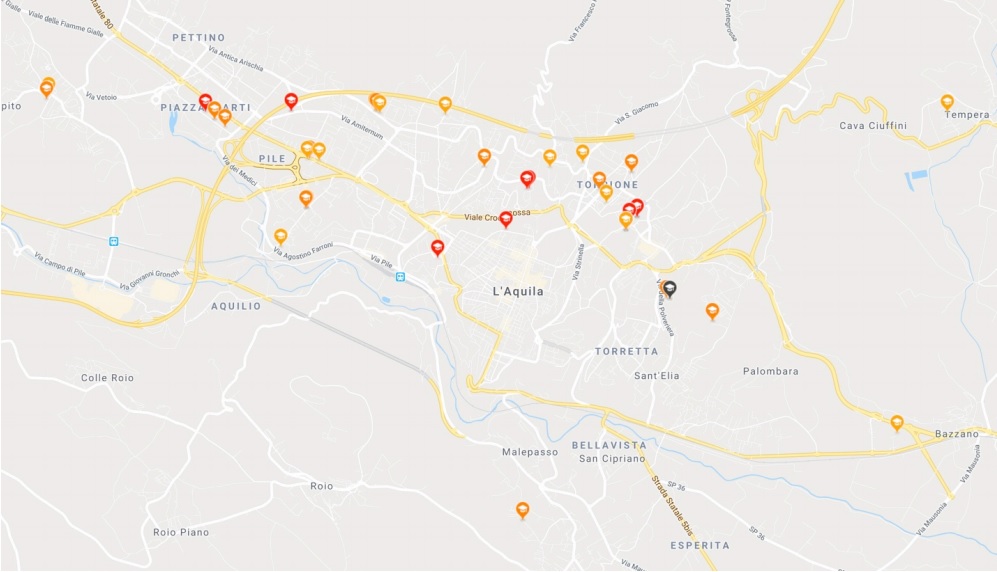Click the train station icon near Via Pile
The image size is (997, 572).
(400, 276)
